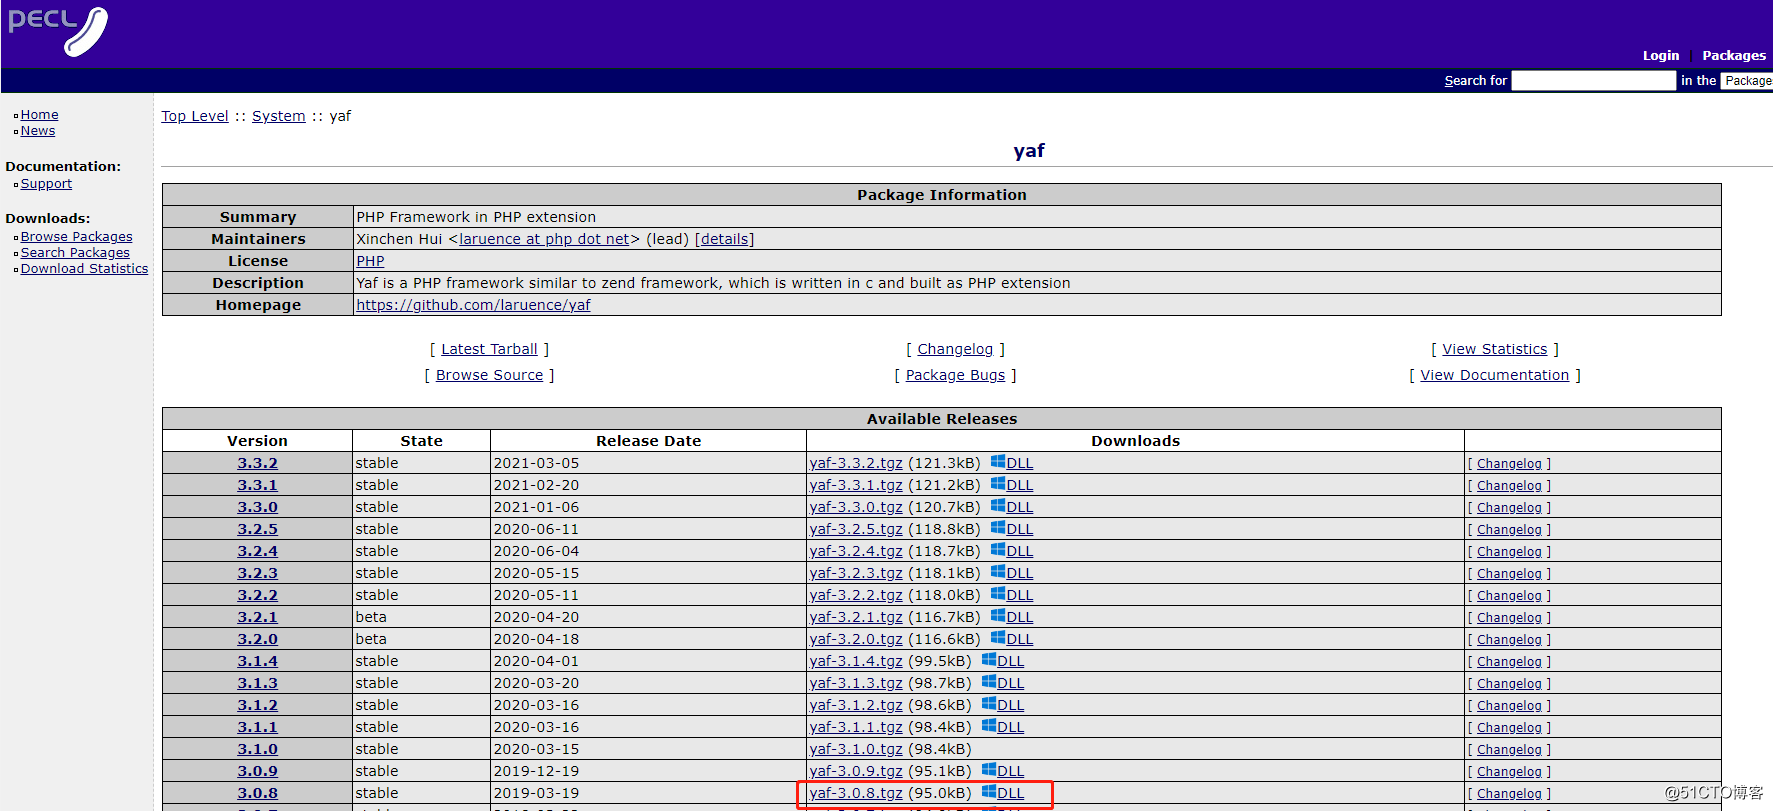Focus the Search for input field
Screen dimensions: 1773x811
click(1594, 81)
